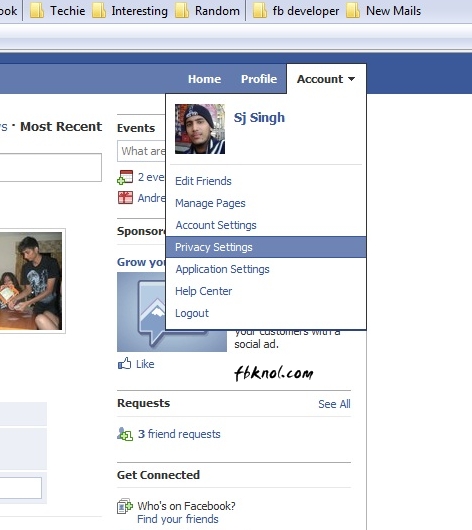Go to the Home tab
472x530 pixels.
tap(205, 79)
